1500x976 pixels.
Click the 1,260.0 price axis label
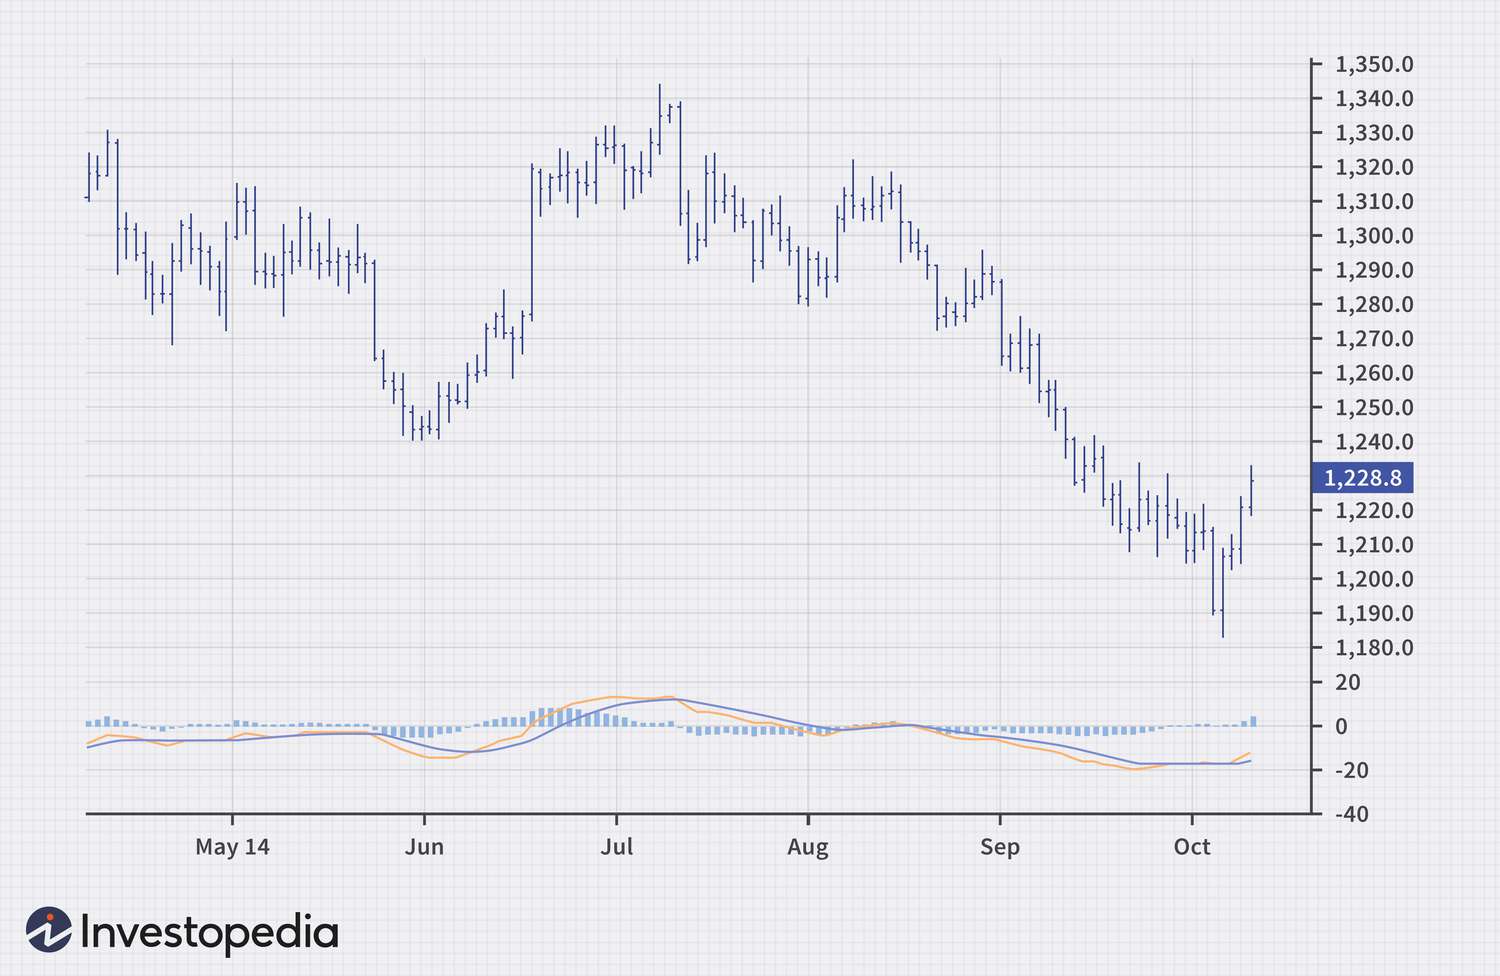pyautogui.click(x=1375, y=373)
